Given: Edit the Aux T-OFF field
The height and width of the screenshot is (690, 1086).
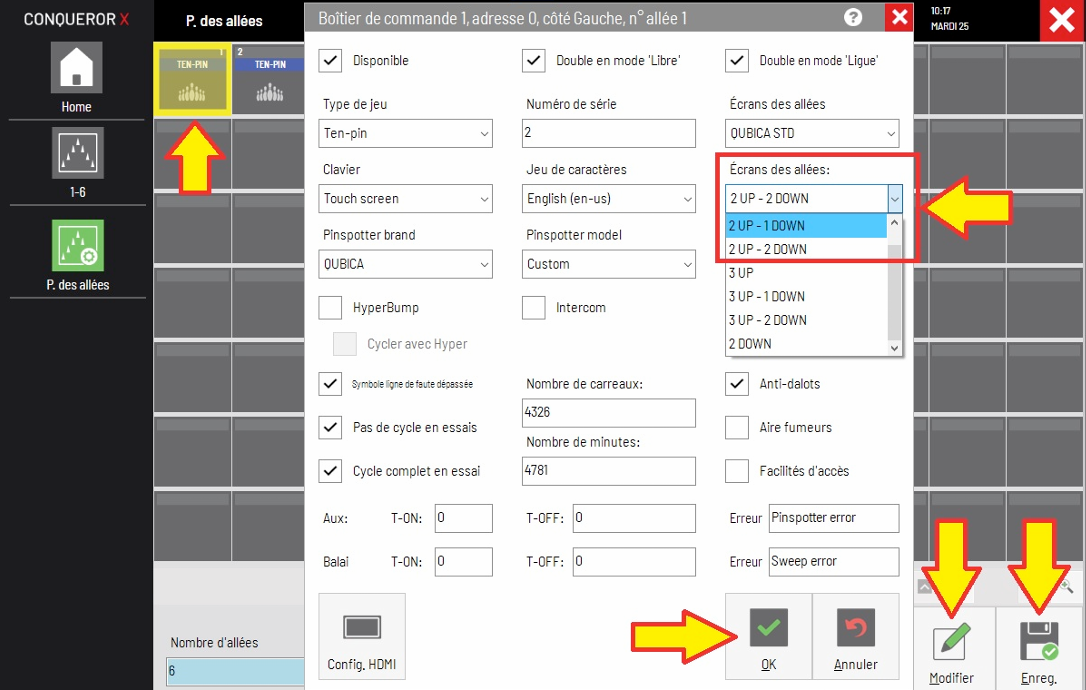Looking at the screenshot, I should click(634, 518).
